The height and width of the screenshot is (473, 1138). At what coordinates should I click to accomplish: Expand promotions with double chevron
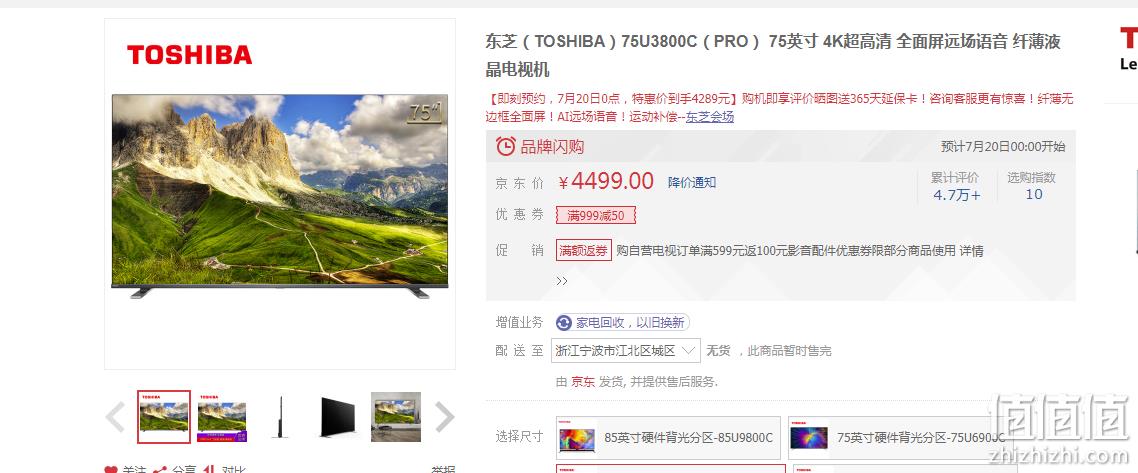tap(562, 281)
